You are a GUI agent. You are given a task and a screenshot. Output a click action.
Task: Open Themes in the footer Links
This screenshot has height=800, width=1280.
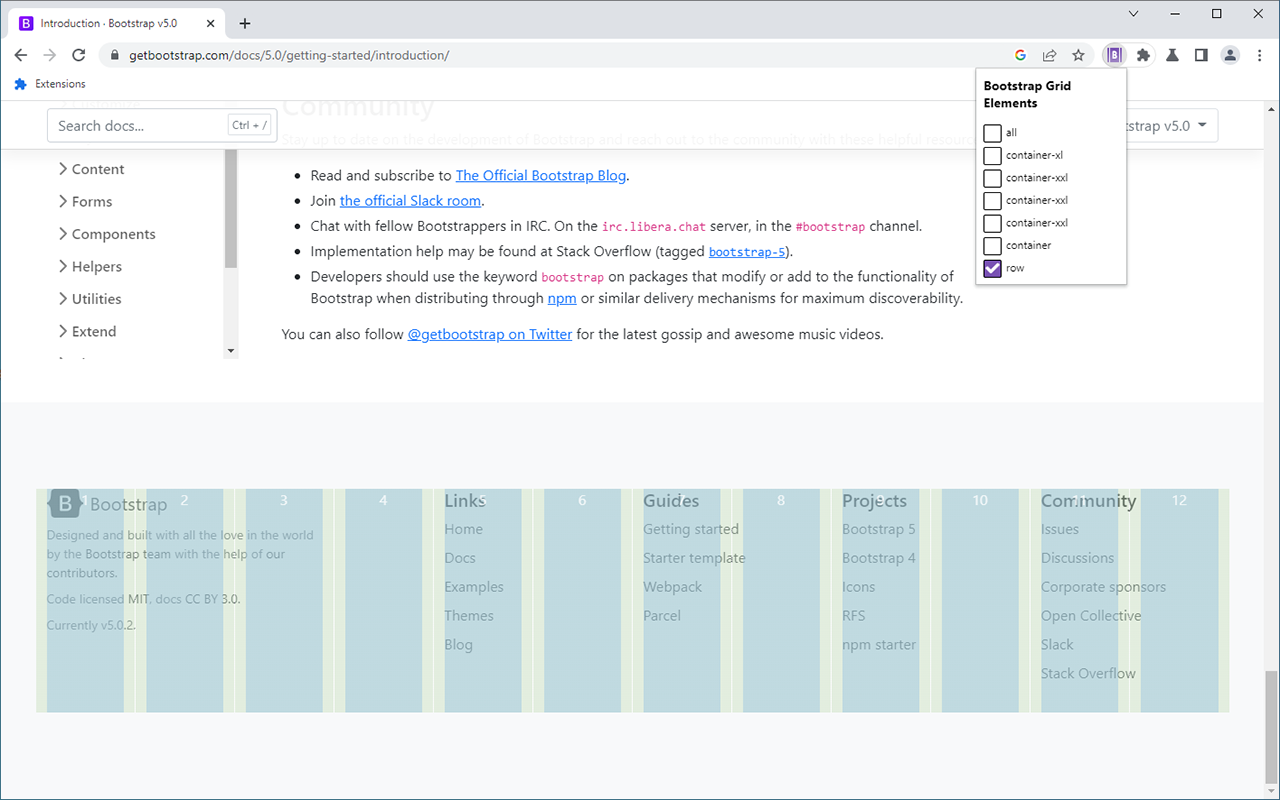point(469,616)
